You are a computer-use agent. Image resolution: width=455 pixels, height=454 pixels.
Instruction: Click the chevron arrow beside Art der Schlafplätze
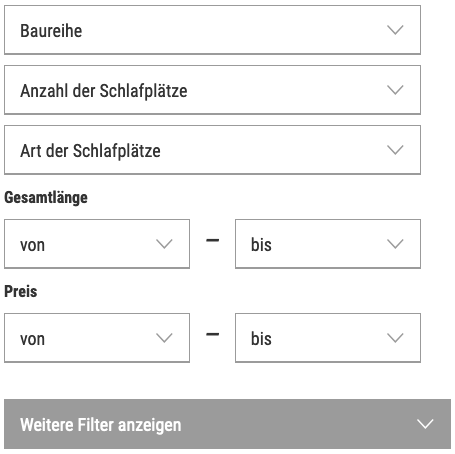[x=395, y=150]
